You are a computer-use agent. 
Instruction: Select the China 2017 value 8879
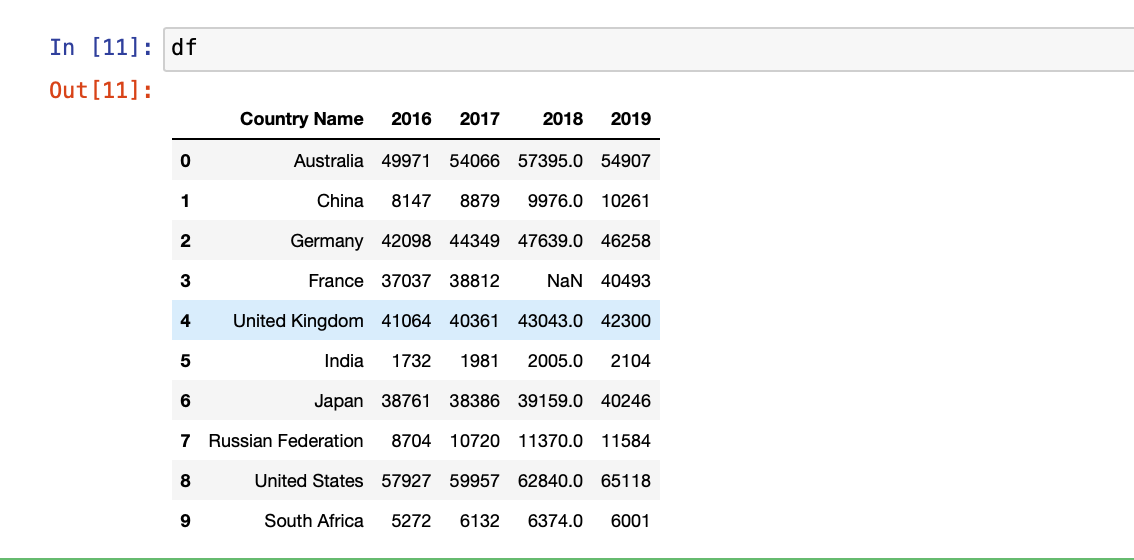point(479,200)
